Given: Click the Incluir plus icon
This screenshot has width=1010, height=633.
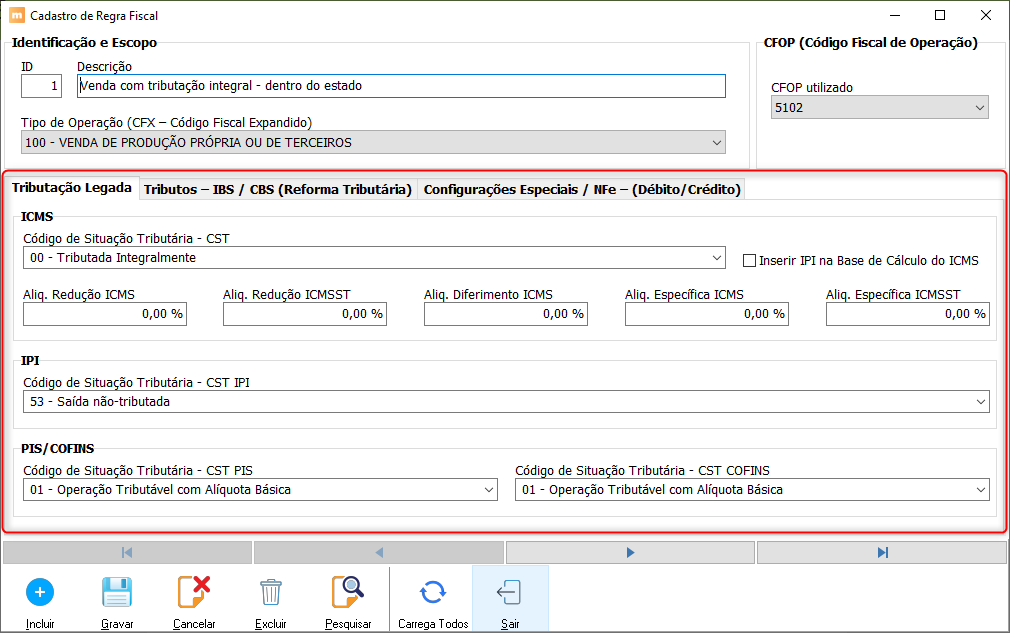Looking at the screenshot, I should click(40, 592).
